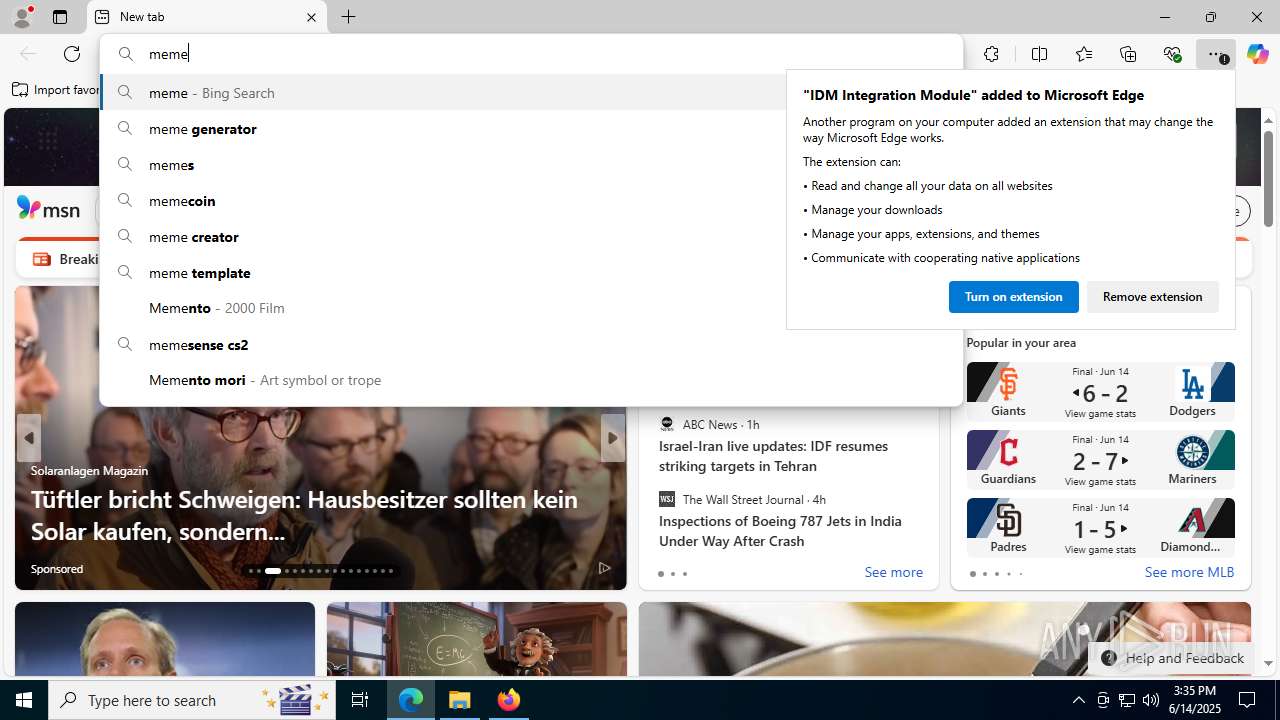Click the page vertical scrollbar thumb

1268,177
